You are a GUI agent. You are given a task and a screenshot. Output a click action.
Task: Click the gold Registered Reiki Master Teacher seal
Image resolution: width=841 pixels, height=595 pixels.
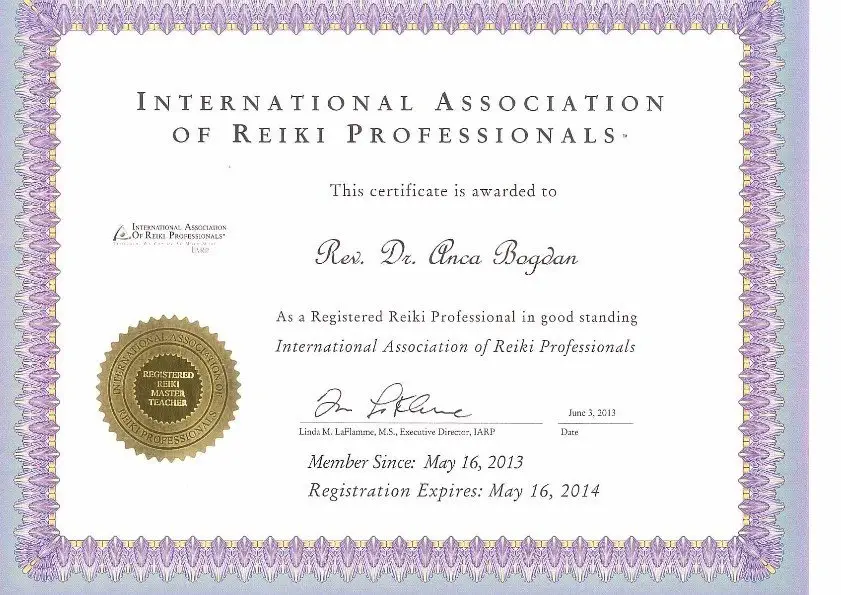[168, 389]
